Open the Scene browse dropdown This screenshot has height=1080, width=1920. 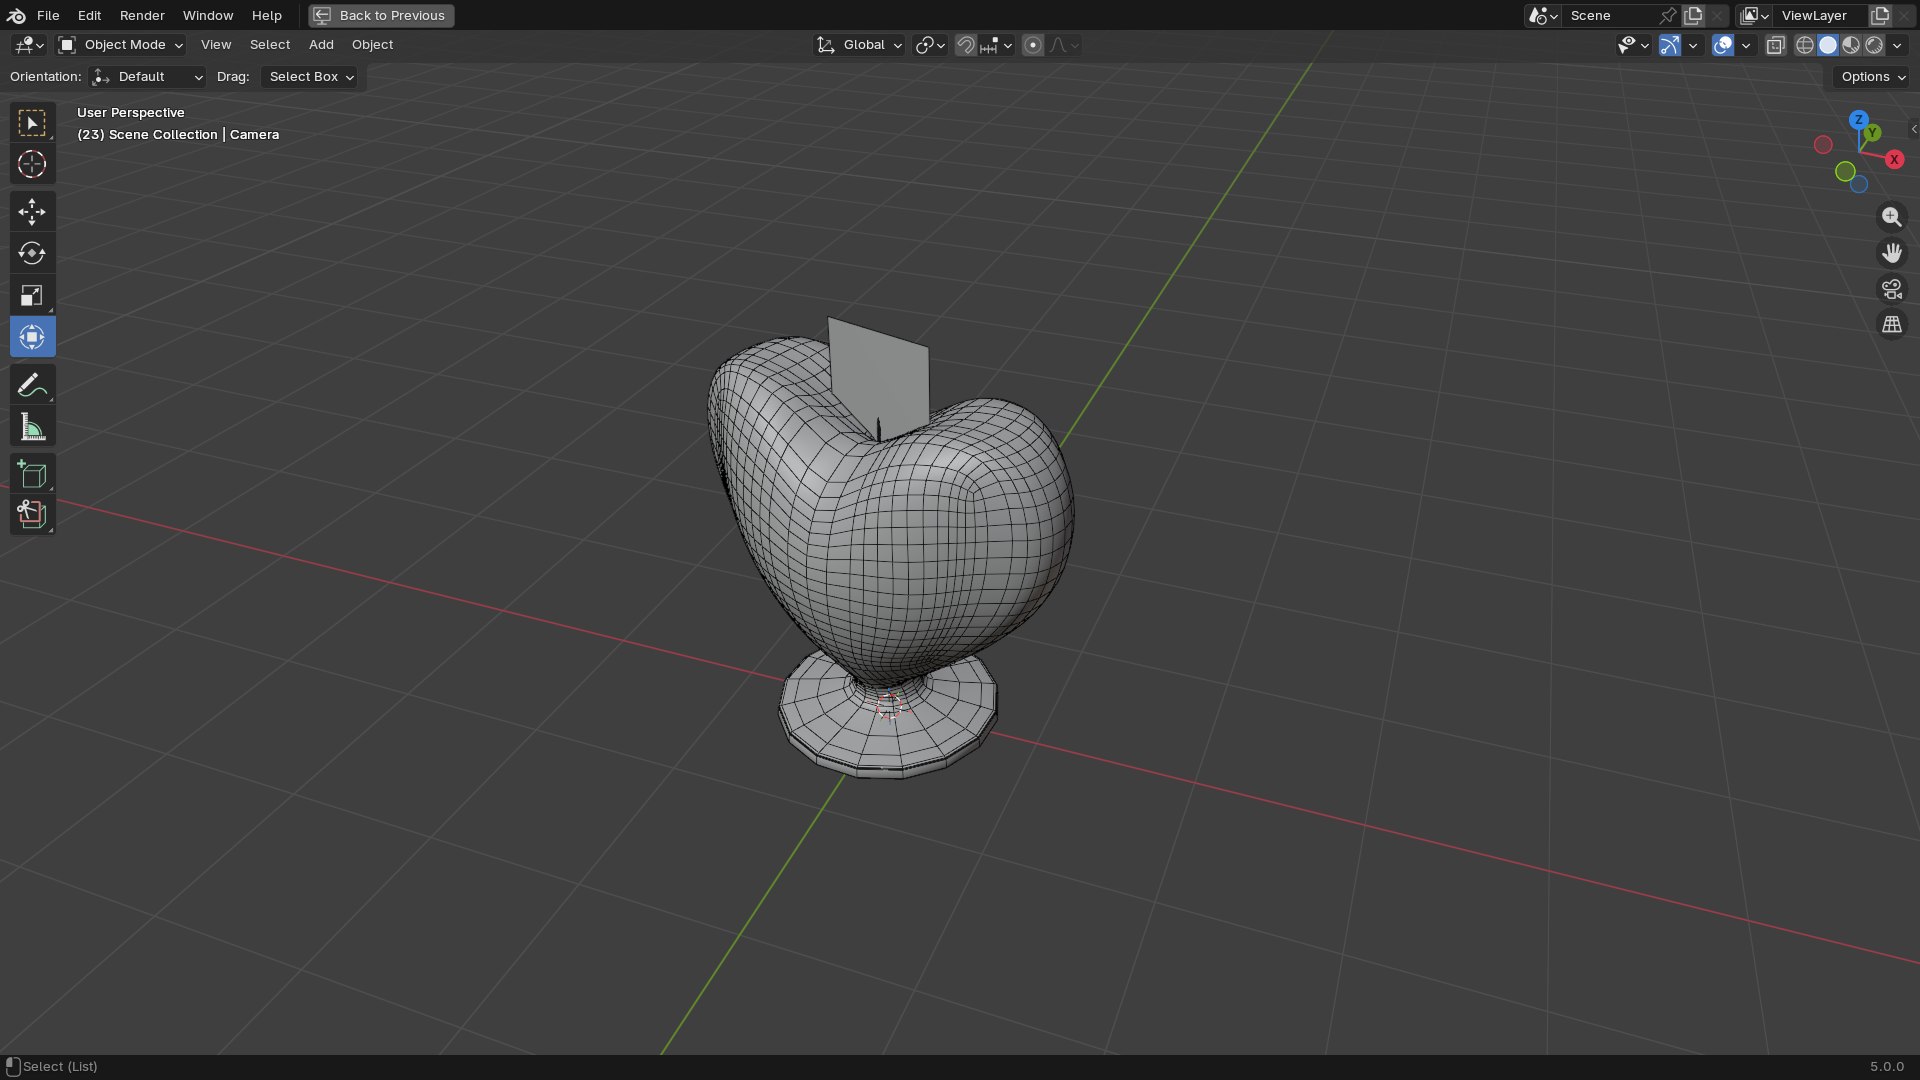[x=1543, y=15]
